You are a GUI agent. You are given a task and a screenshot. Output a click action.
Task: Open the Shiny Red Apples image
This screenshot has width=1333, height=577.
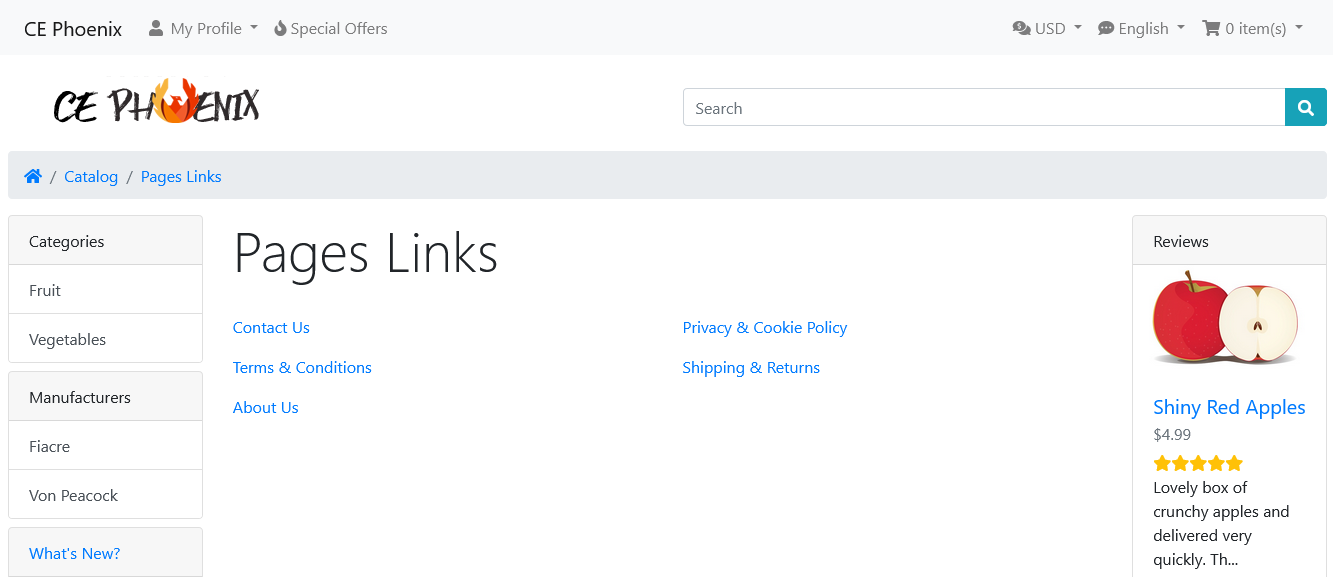point(1226,320)
